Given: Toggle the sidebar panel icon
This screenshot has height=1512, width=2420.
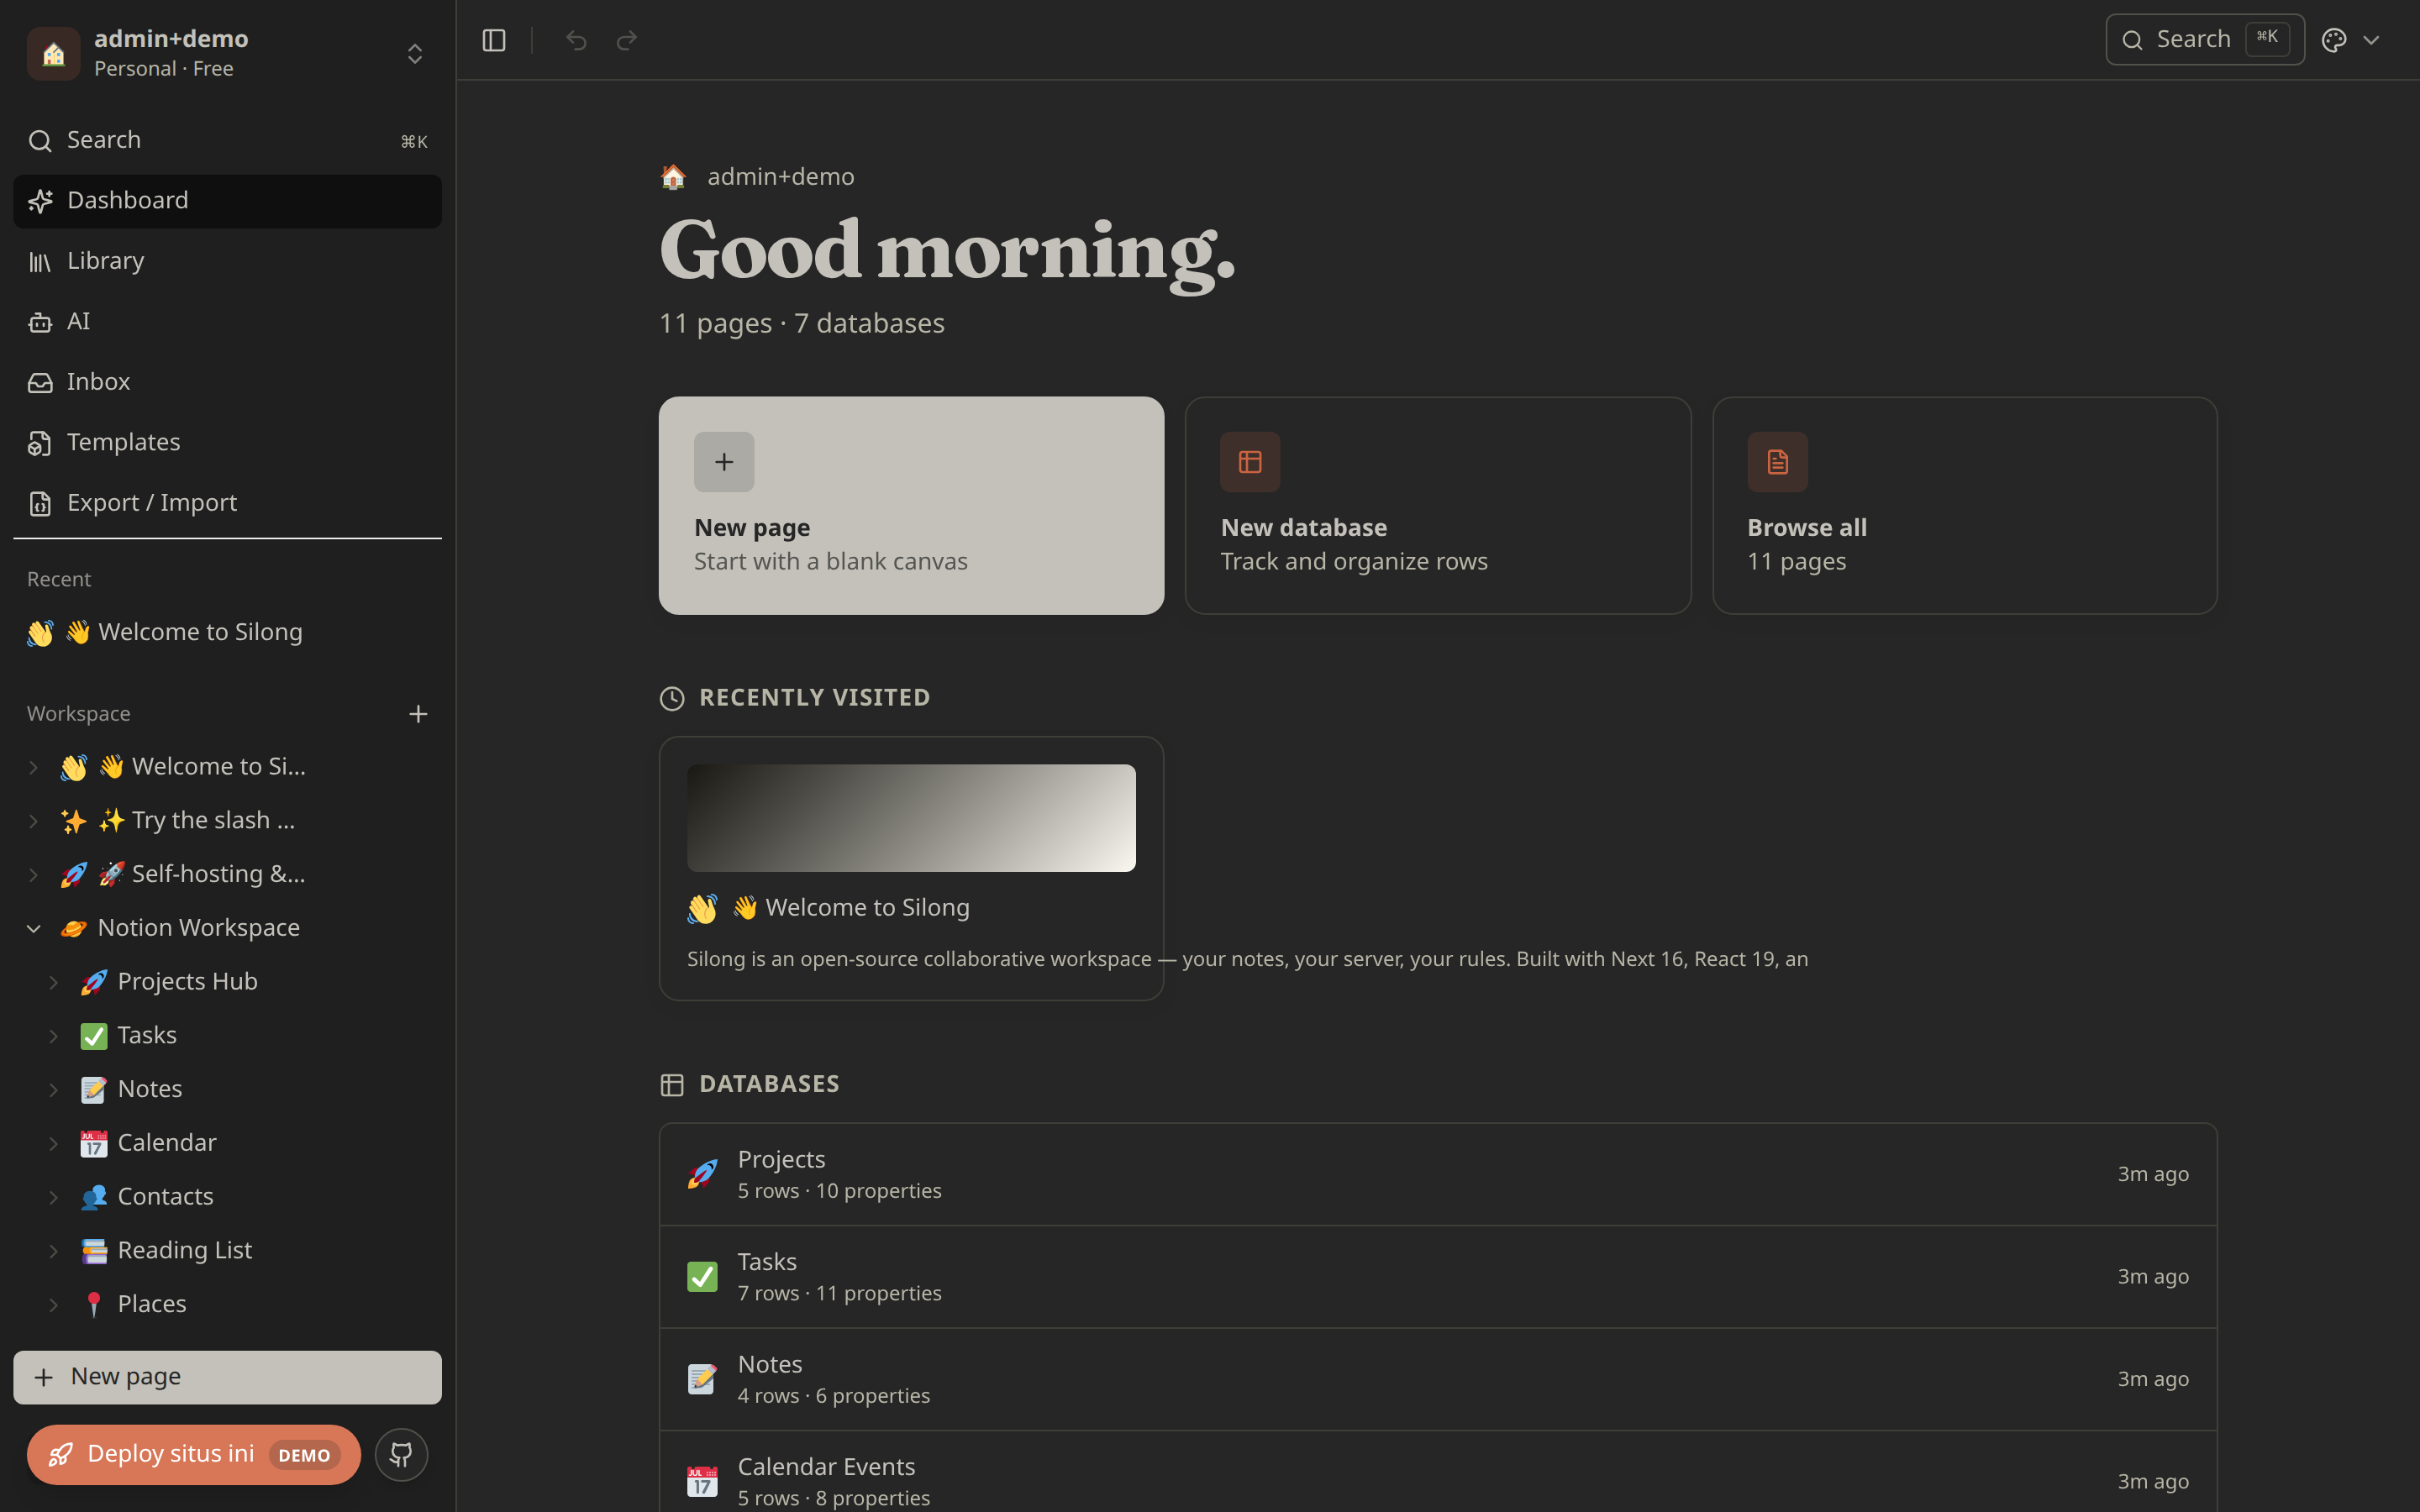Looking at the screenshot, I should 494,40.
